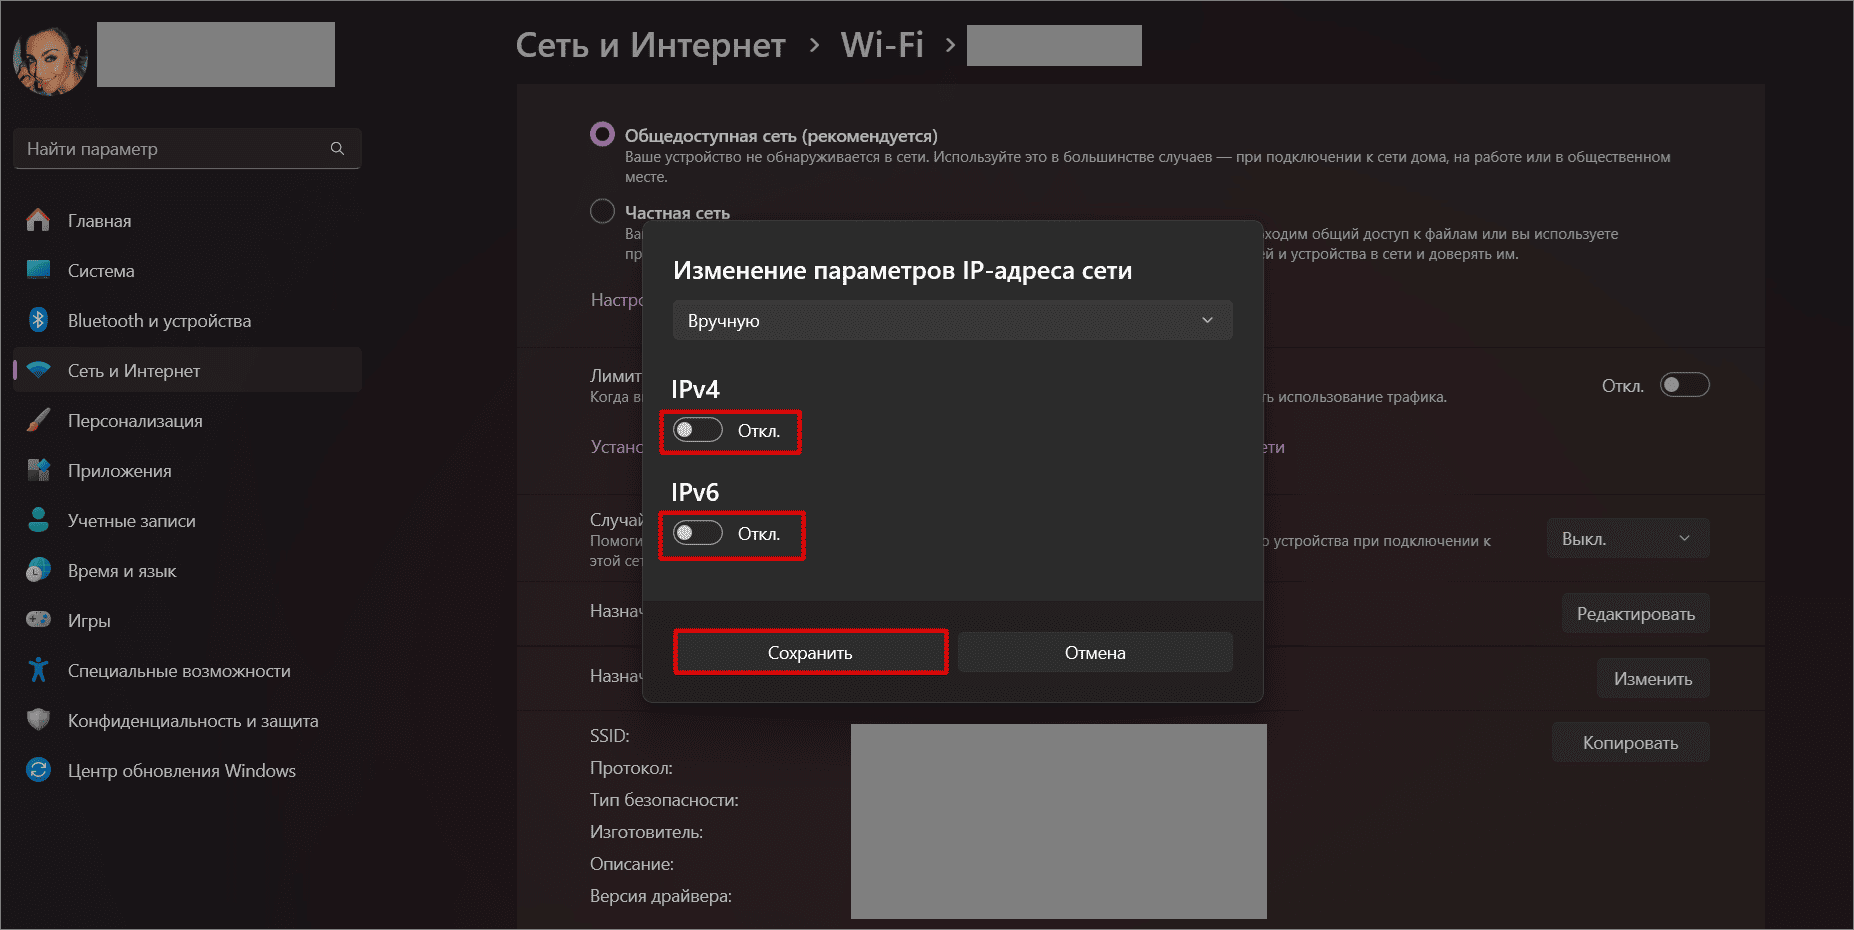Image resolution: width=1854 pixels, height=930 pixels.
Task: Click Сохранить to save IP settings
Action: click(x=810, y=653)
